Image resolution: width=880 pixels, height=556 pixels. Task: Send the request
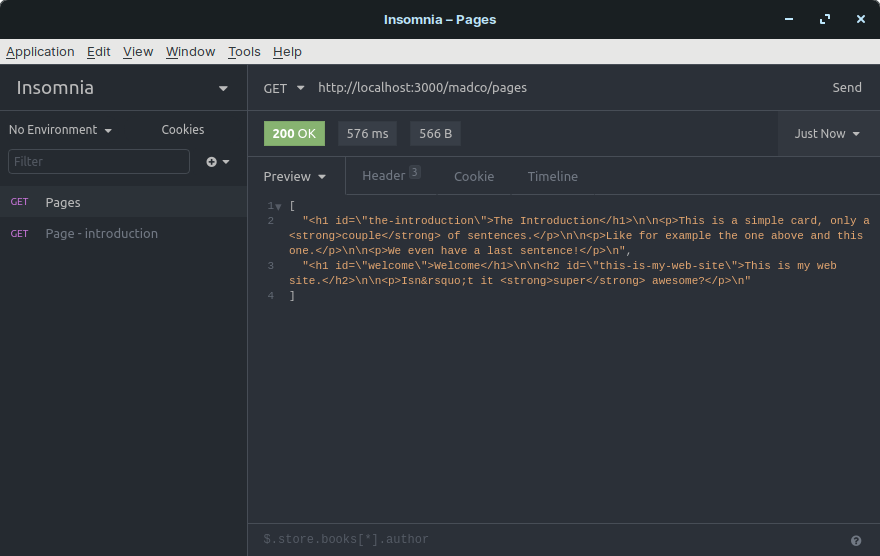point(847,88)
